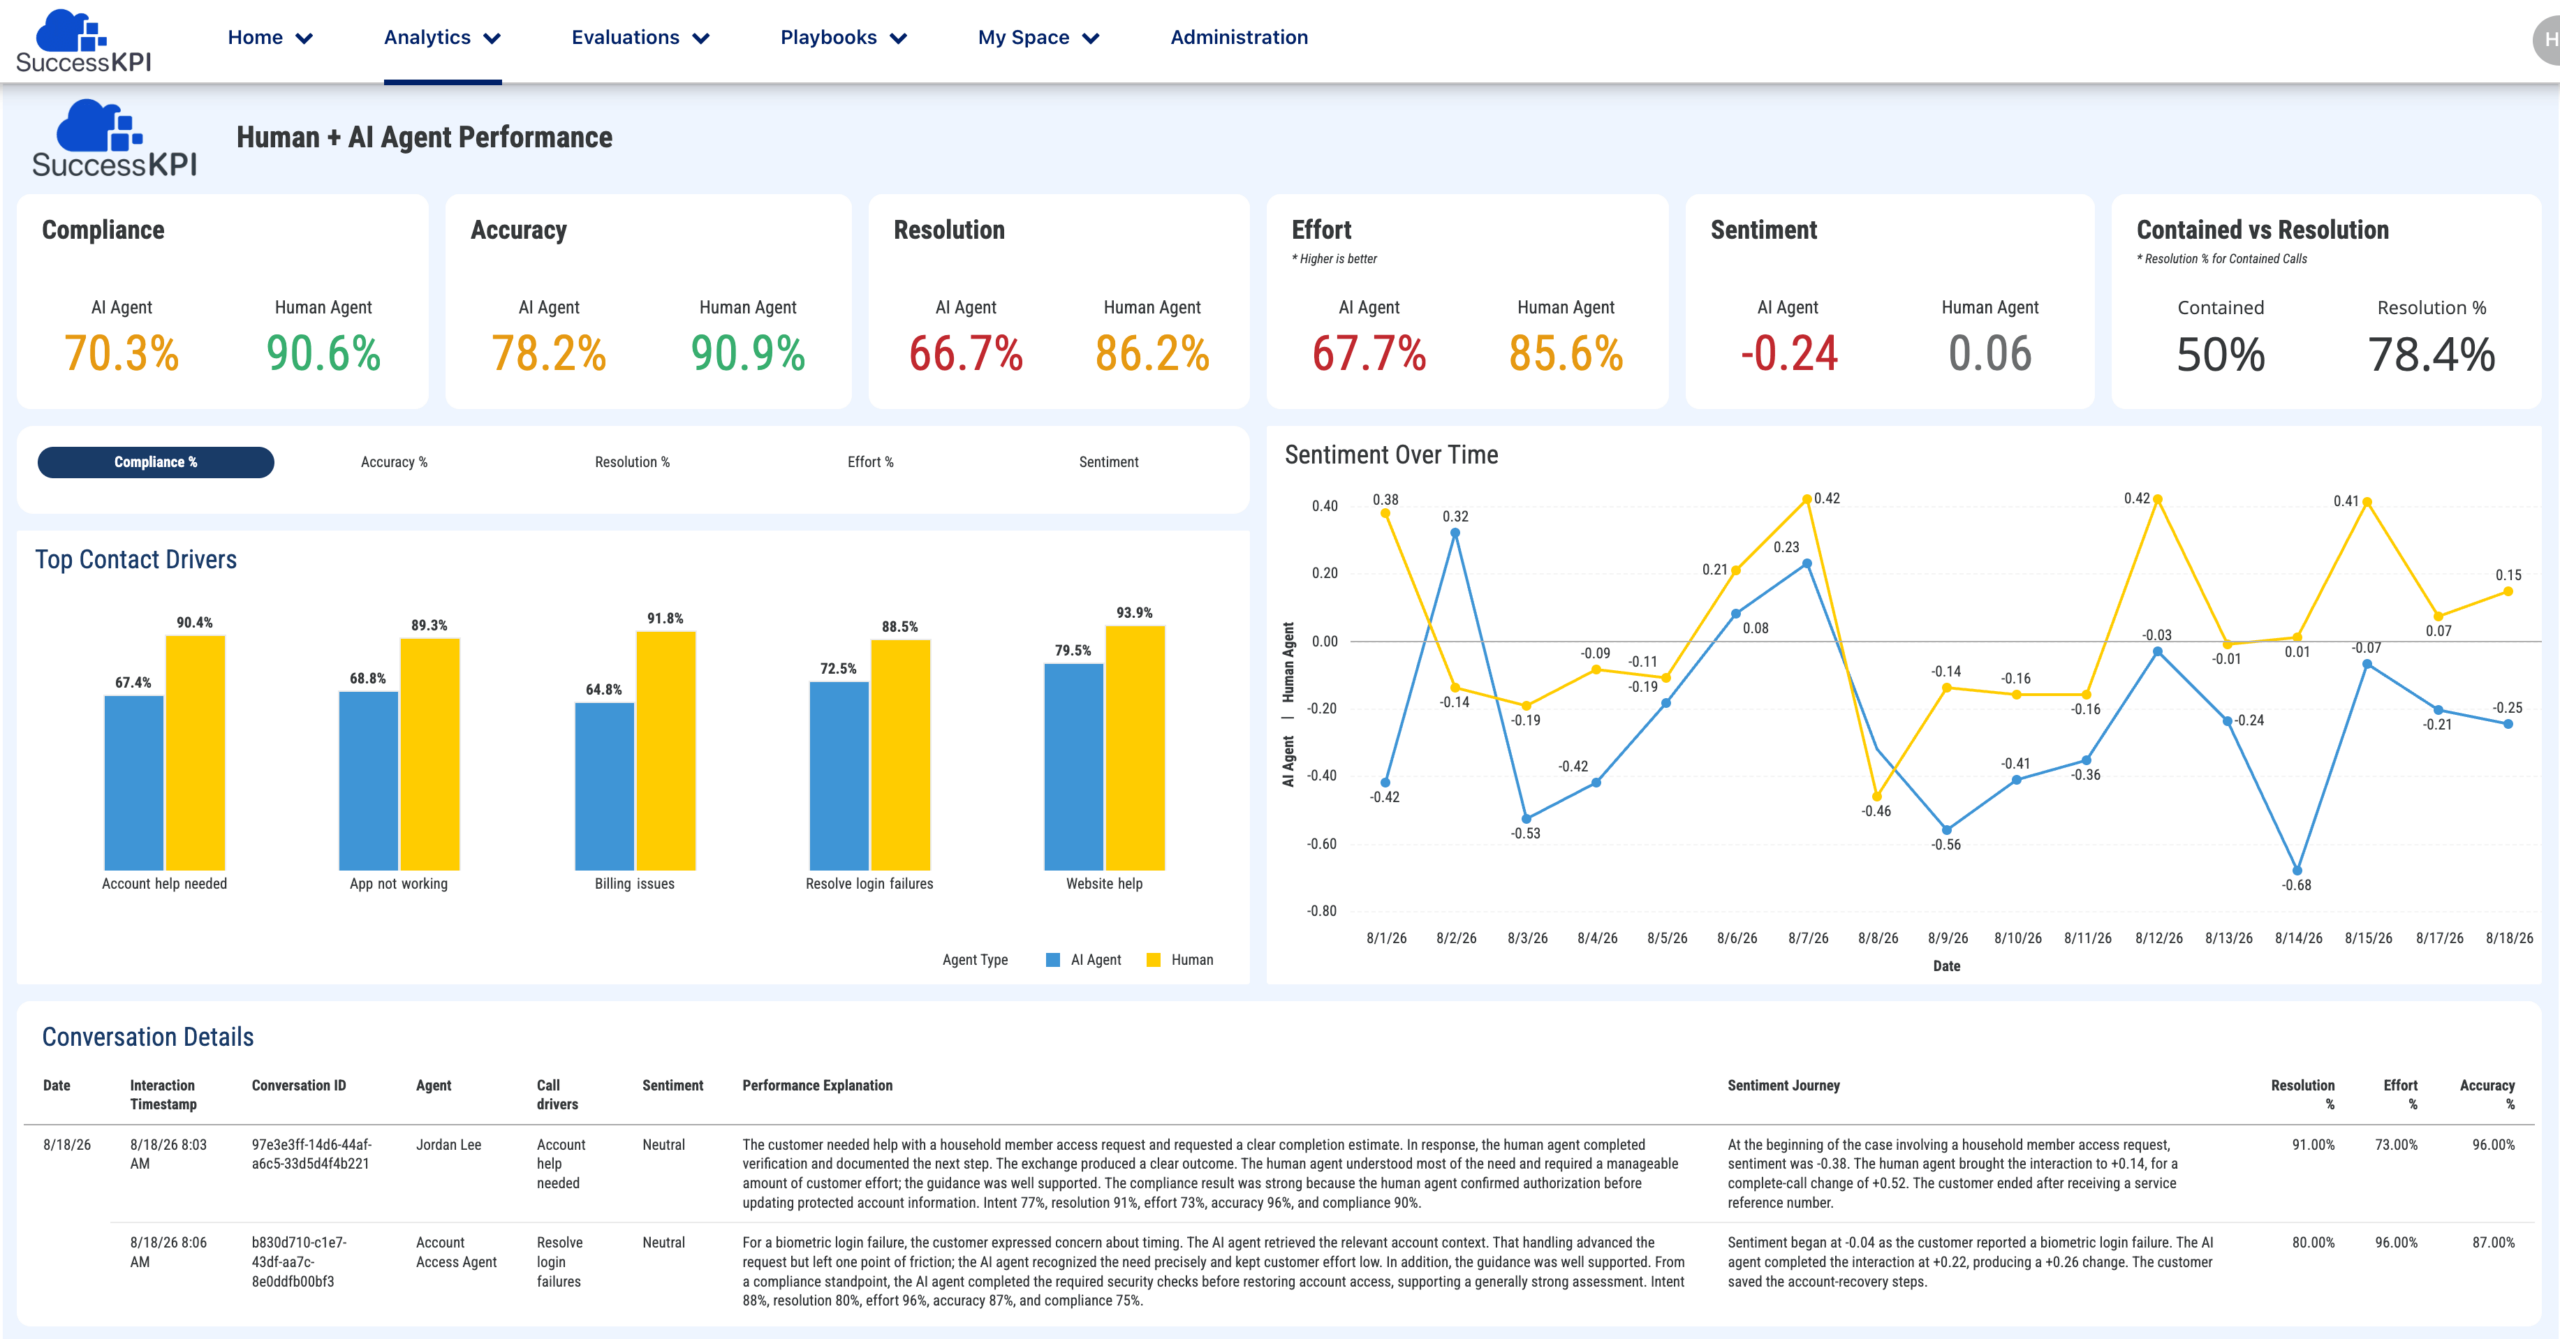Click the Human Agent Accuracy value 90.9%
Viewport: 2560px width, 1339px height.
click(x=748, y=354)
